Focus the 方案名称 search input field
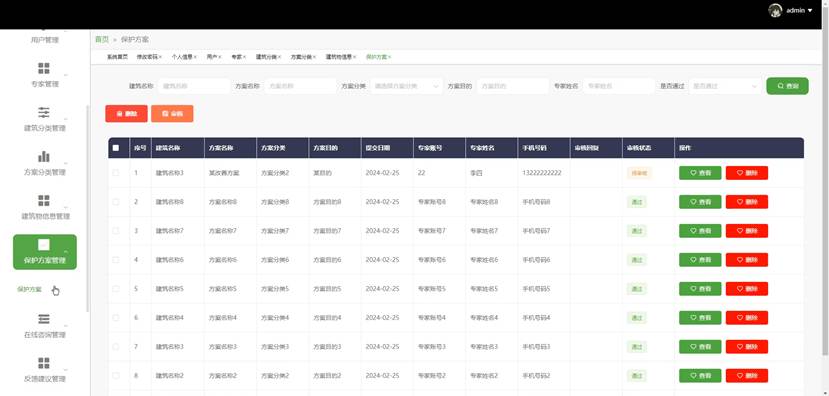 pos(300,86)
